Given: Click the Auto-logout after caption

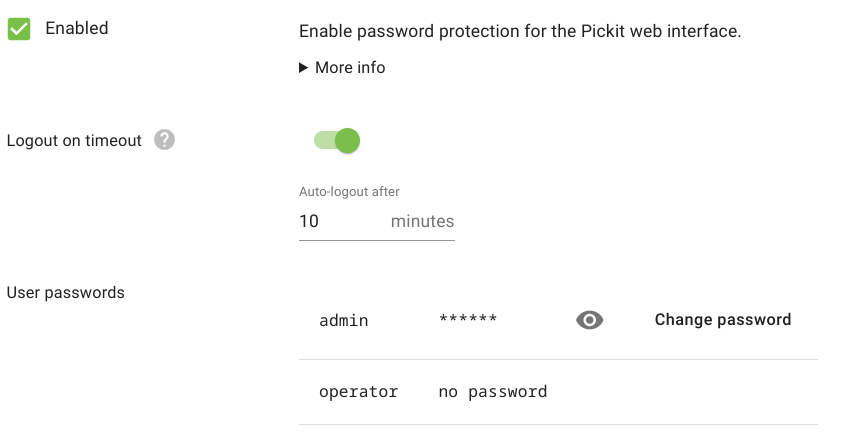Looking at the screenshot, I should click(349, 191).
